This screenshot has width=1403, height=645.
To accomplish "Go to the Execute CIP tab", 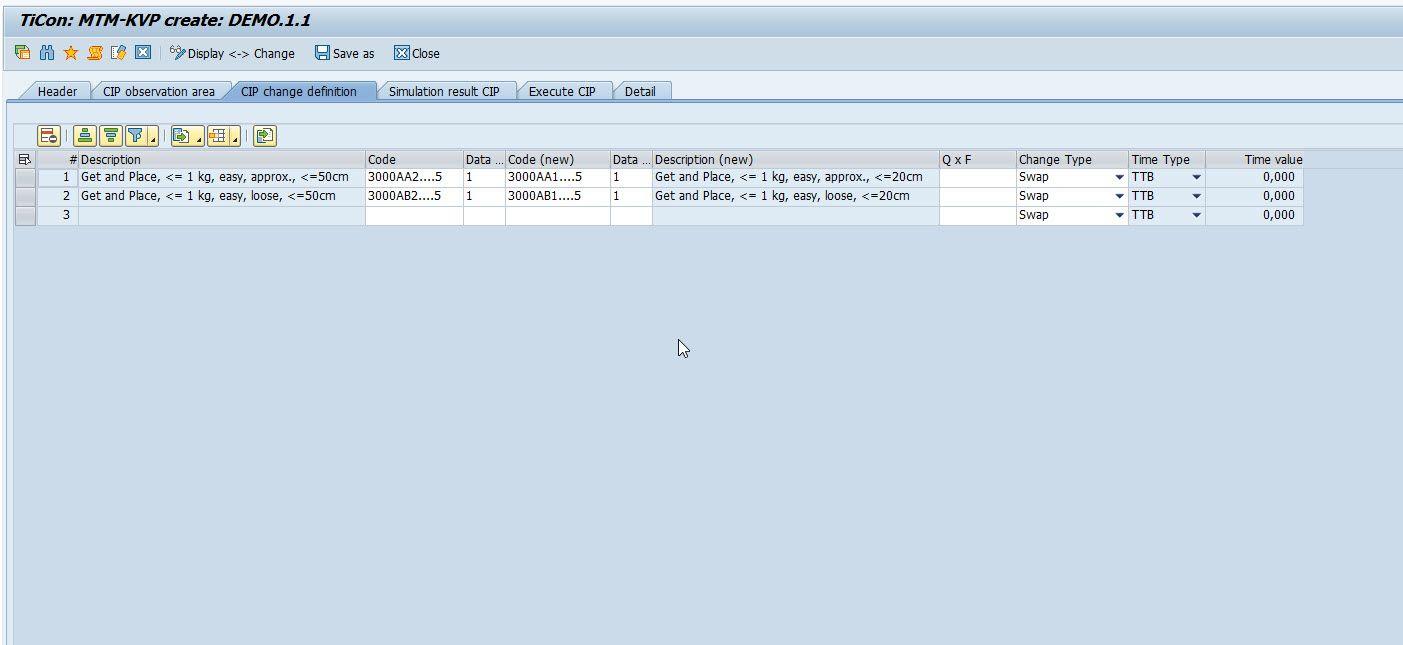I will [561, 91].
